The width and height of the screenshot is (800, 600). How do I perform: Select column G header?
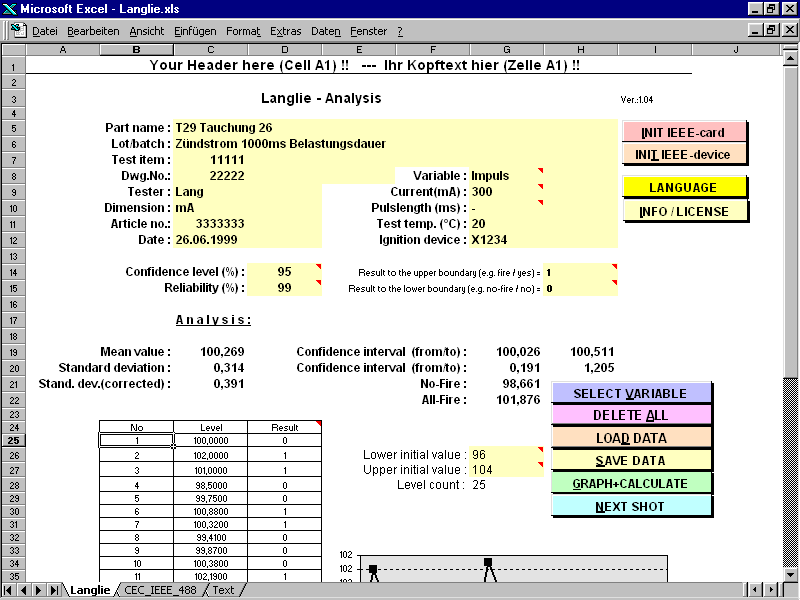pos(507,49)
